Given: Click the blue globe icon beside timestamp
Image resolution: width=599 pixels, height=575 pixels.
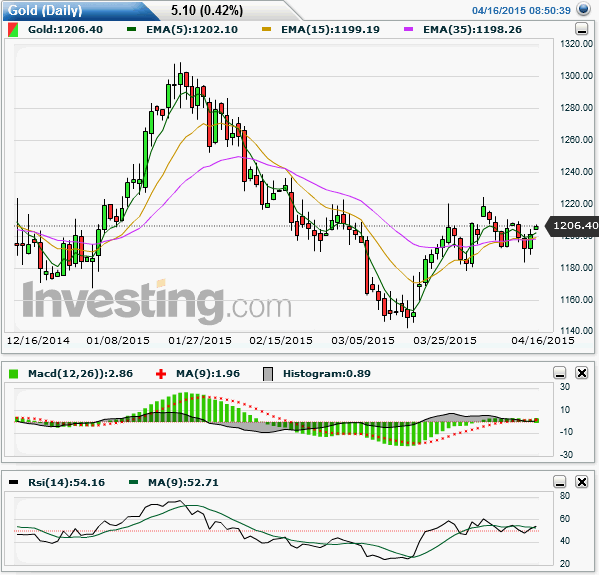Looking at the screenshot, I should point(583,9).
